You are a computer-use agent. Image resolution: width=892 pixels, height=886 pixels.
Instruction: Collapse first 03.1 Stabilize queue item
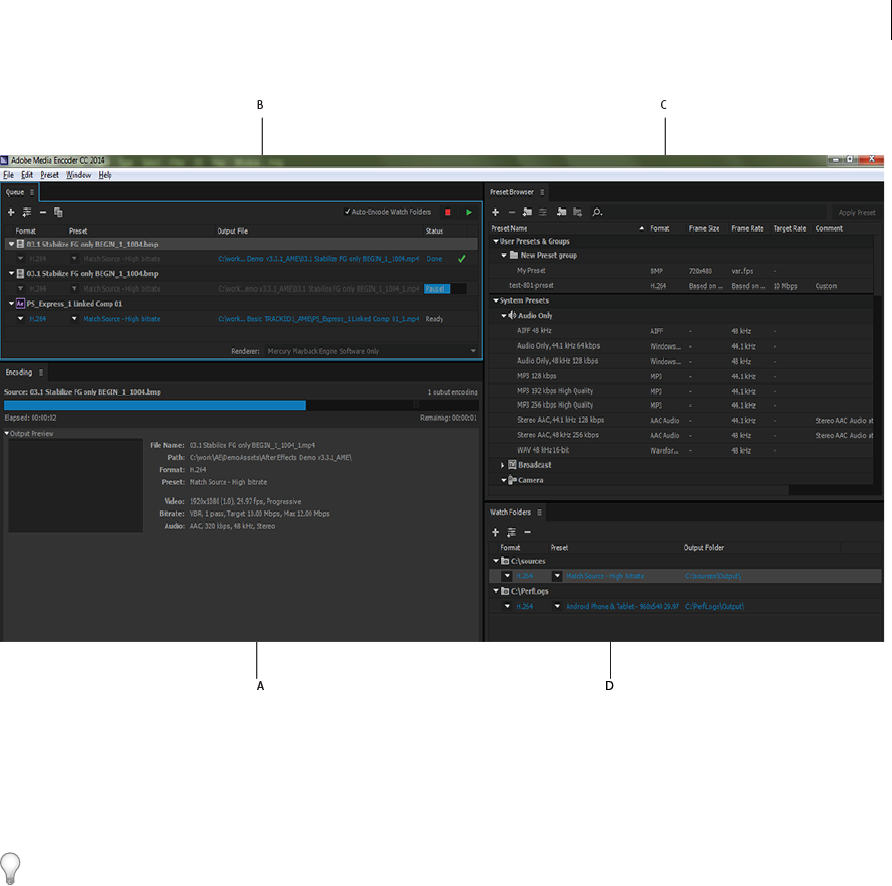click(11, 244)
